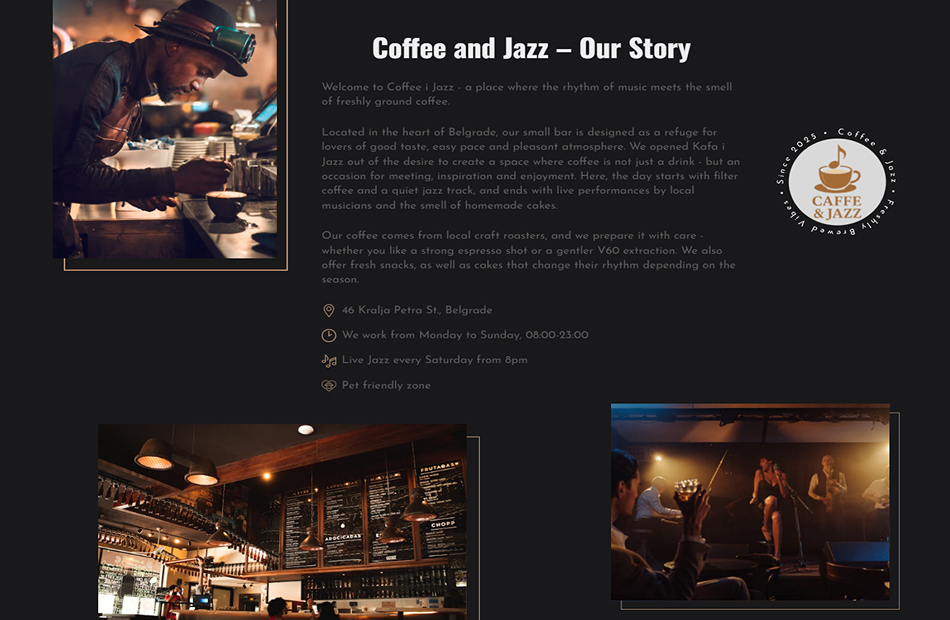950x620 pixels.
Task: Click the location pin icon
Action: tap(328, 310)
